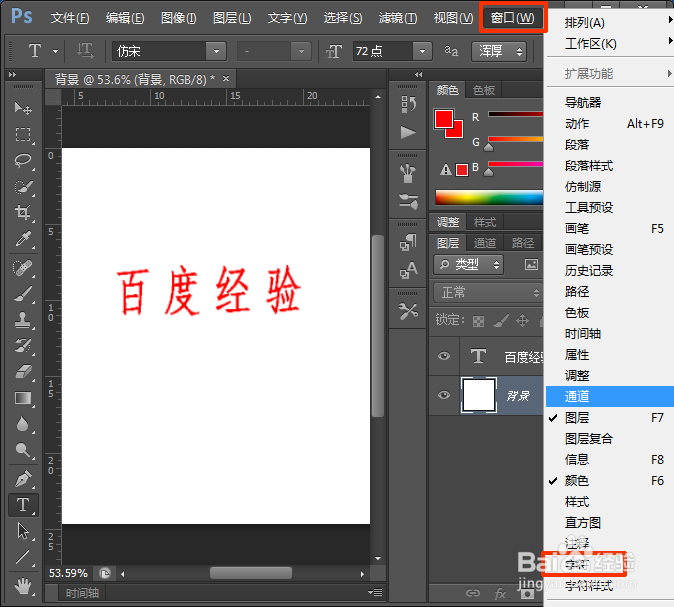This screenshot has height=607, width=674.
Task: Hide the 百度经验 text layer
Action: (x=444, y=356)
